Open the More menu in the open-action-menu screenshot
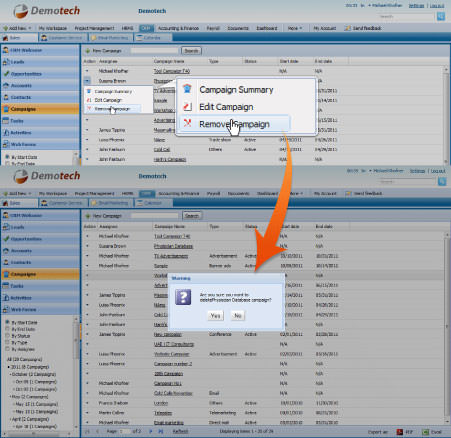Viewport: 451px width, 438px height. 295,28
